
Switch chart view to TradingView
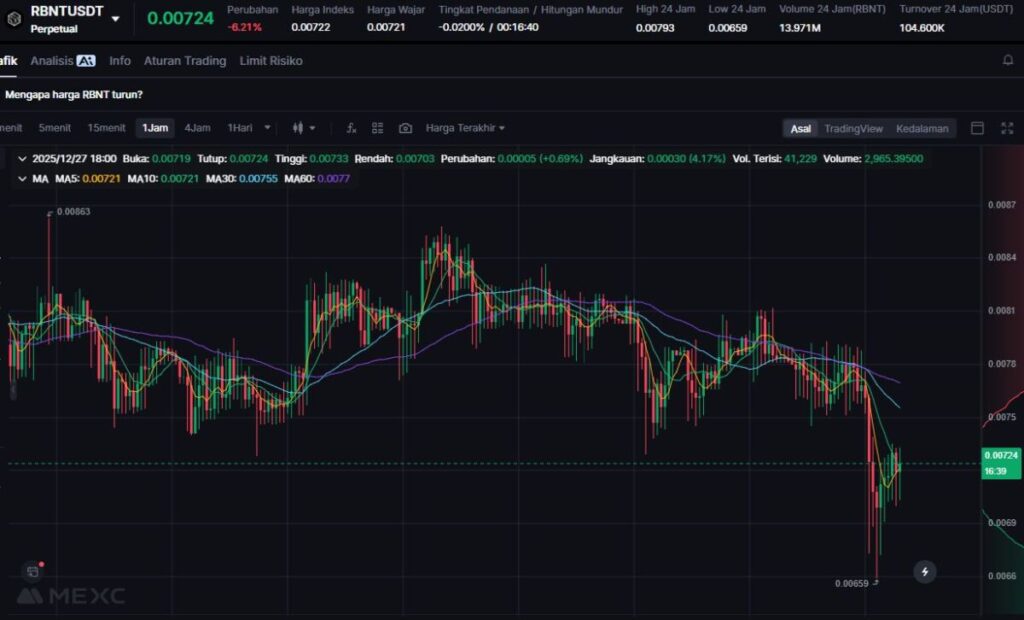click(x=853, y=129)
